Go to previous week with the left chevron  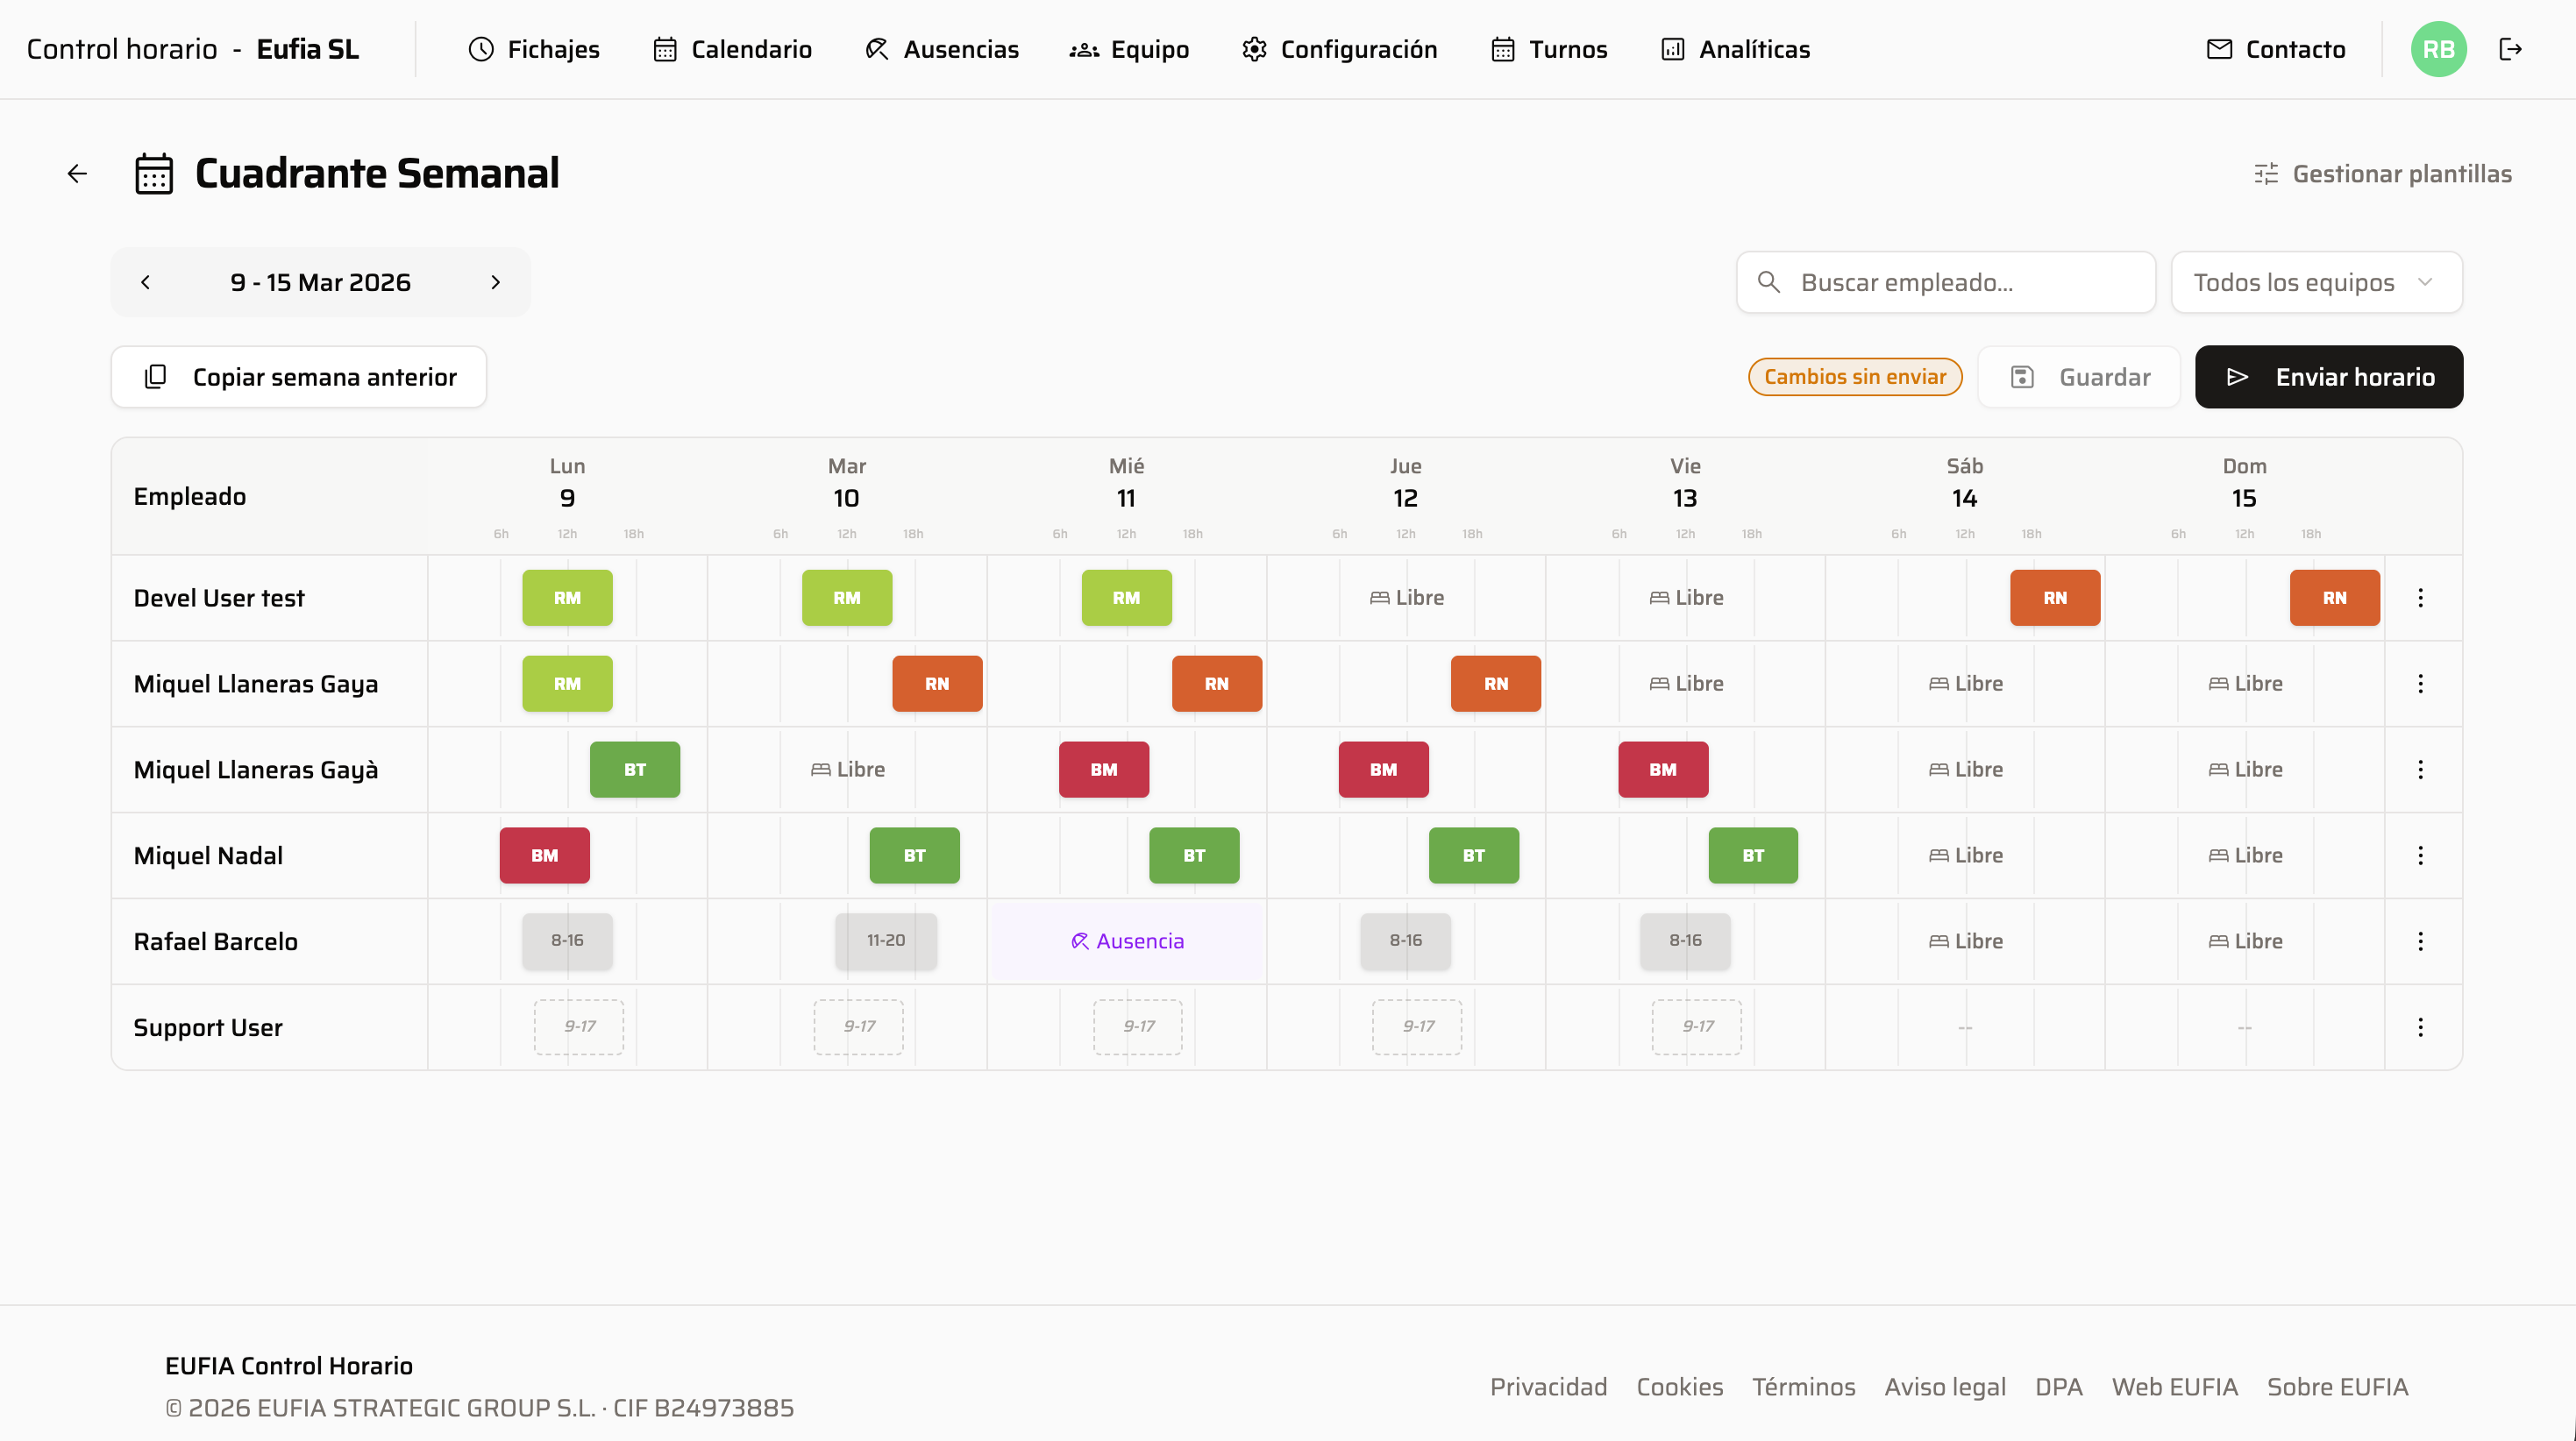[x=146, y=282]
